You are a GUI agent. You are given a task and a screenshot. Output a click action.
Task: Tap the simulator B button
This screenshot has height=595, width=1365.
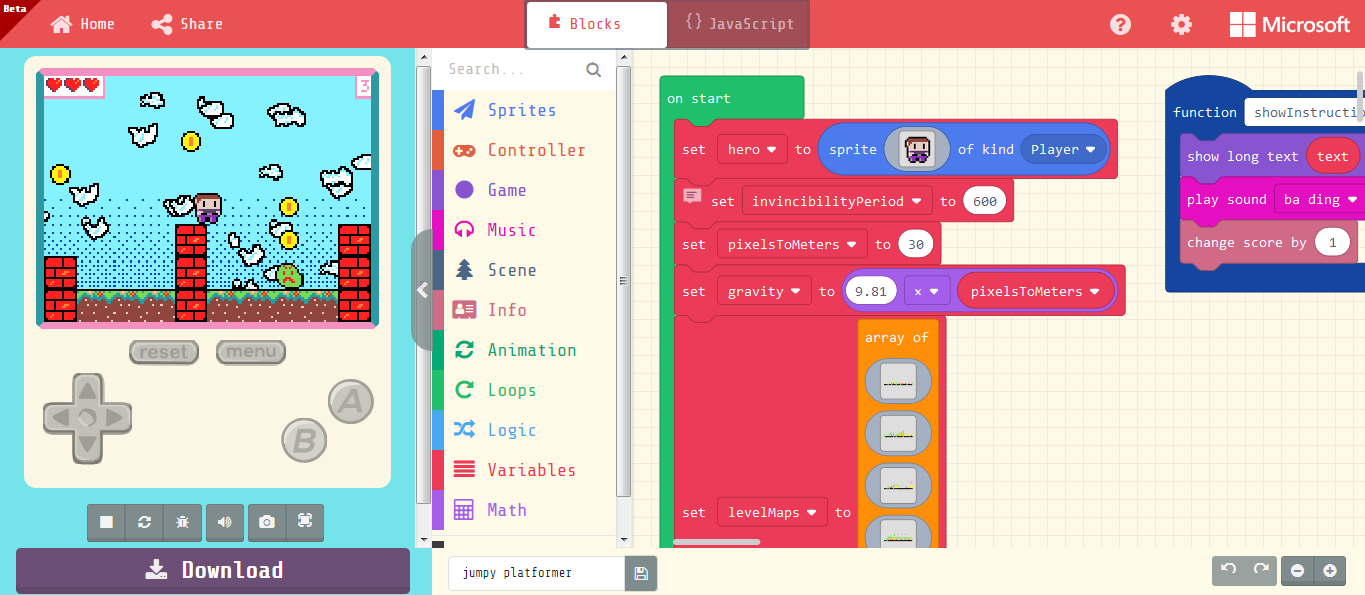click(305, 440)
